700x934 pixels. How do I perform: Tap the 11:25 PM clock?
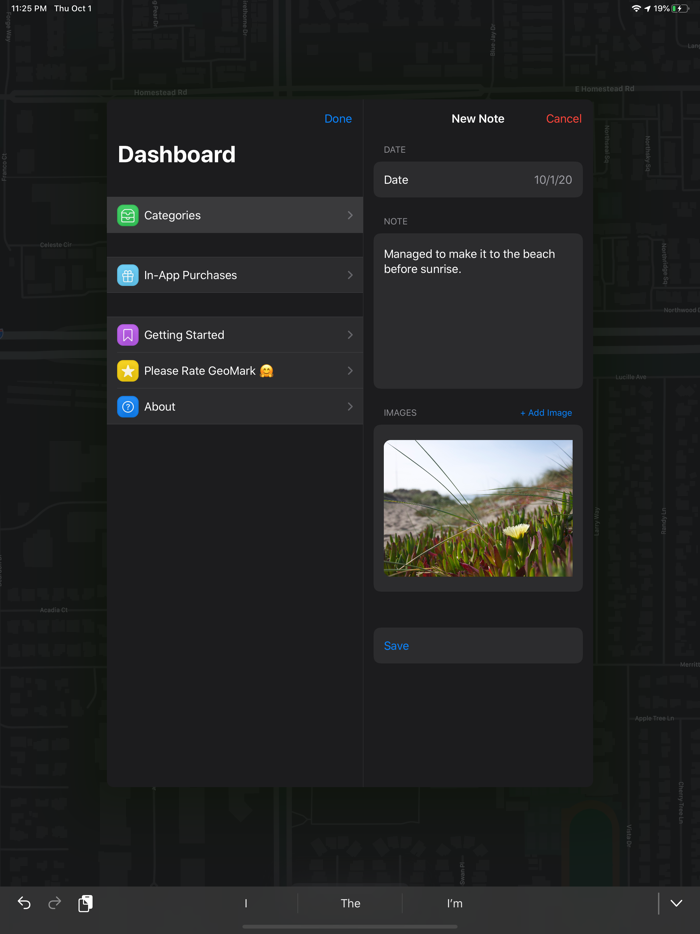(x=29, y=8)
